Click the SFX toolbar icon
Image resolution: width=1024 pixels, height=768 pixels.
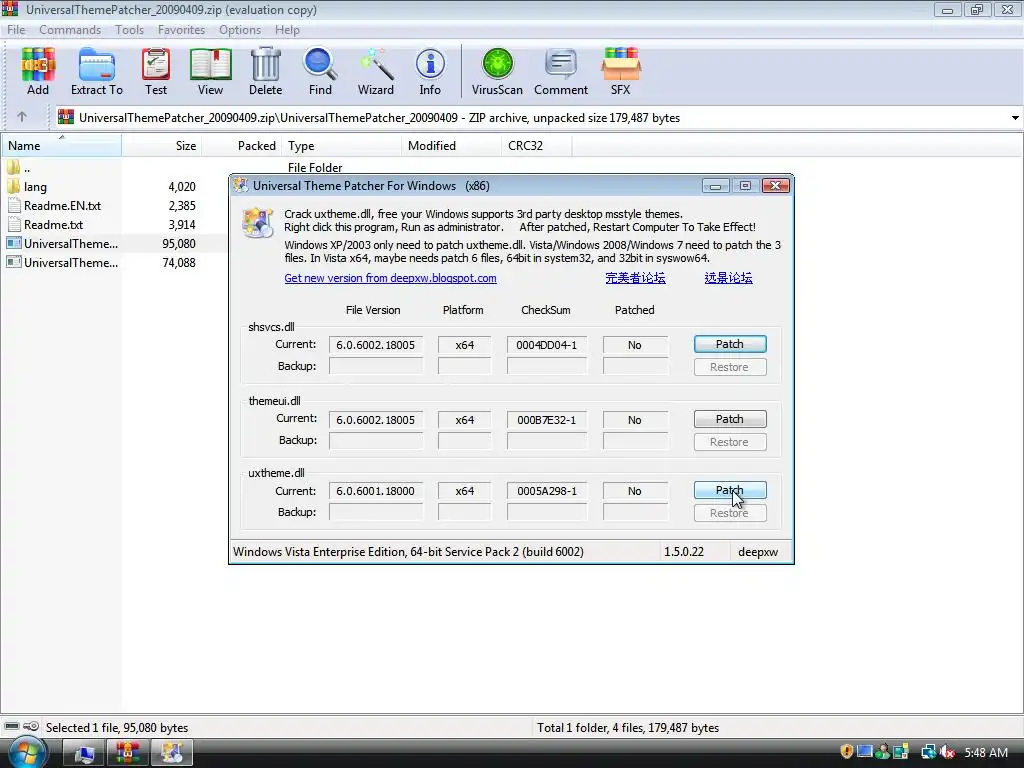tap(620, 71)
